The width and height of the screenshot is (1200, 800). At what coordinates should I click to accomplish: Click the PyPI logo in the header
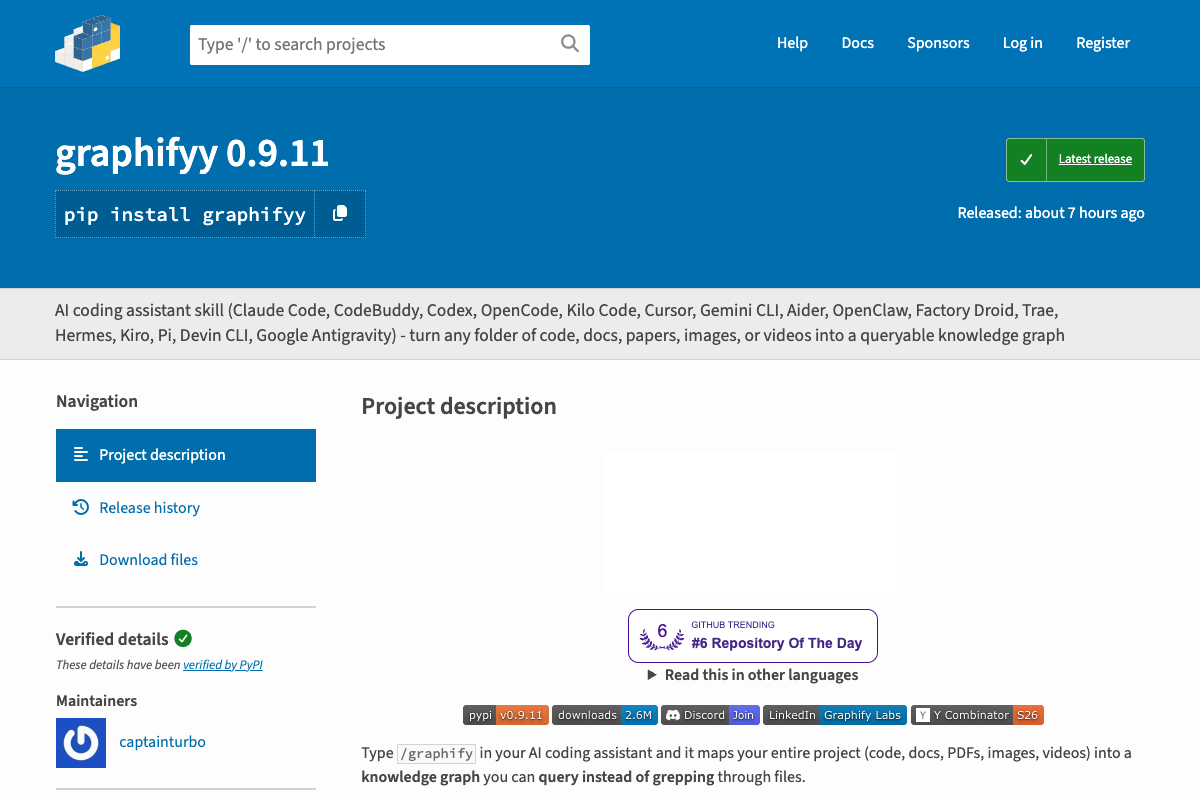click(89, 43)
